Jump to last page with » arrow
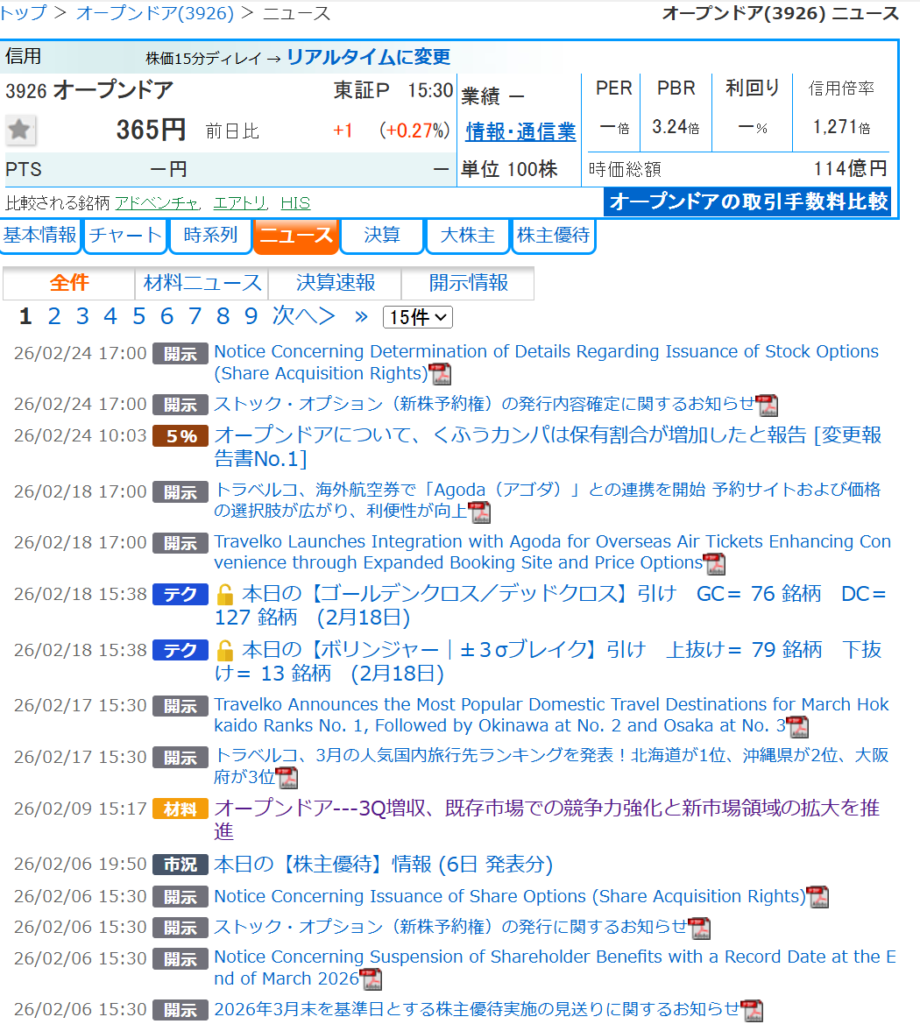The width and height of the screenshot is (920, 1024). click(361, 317)
